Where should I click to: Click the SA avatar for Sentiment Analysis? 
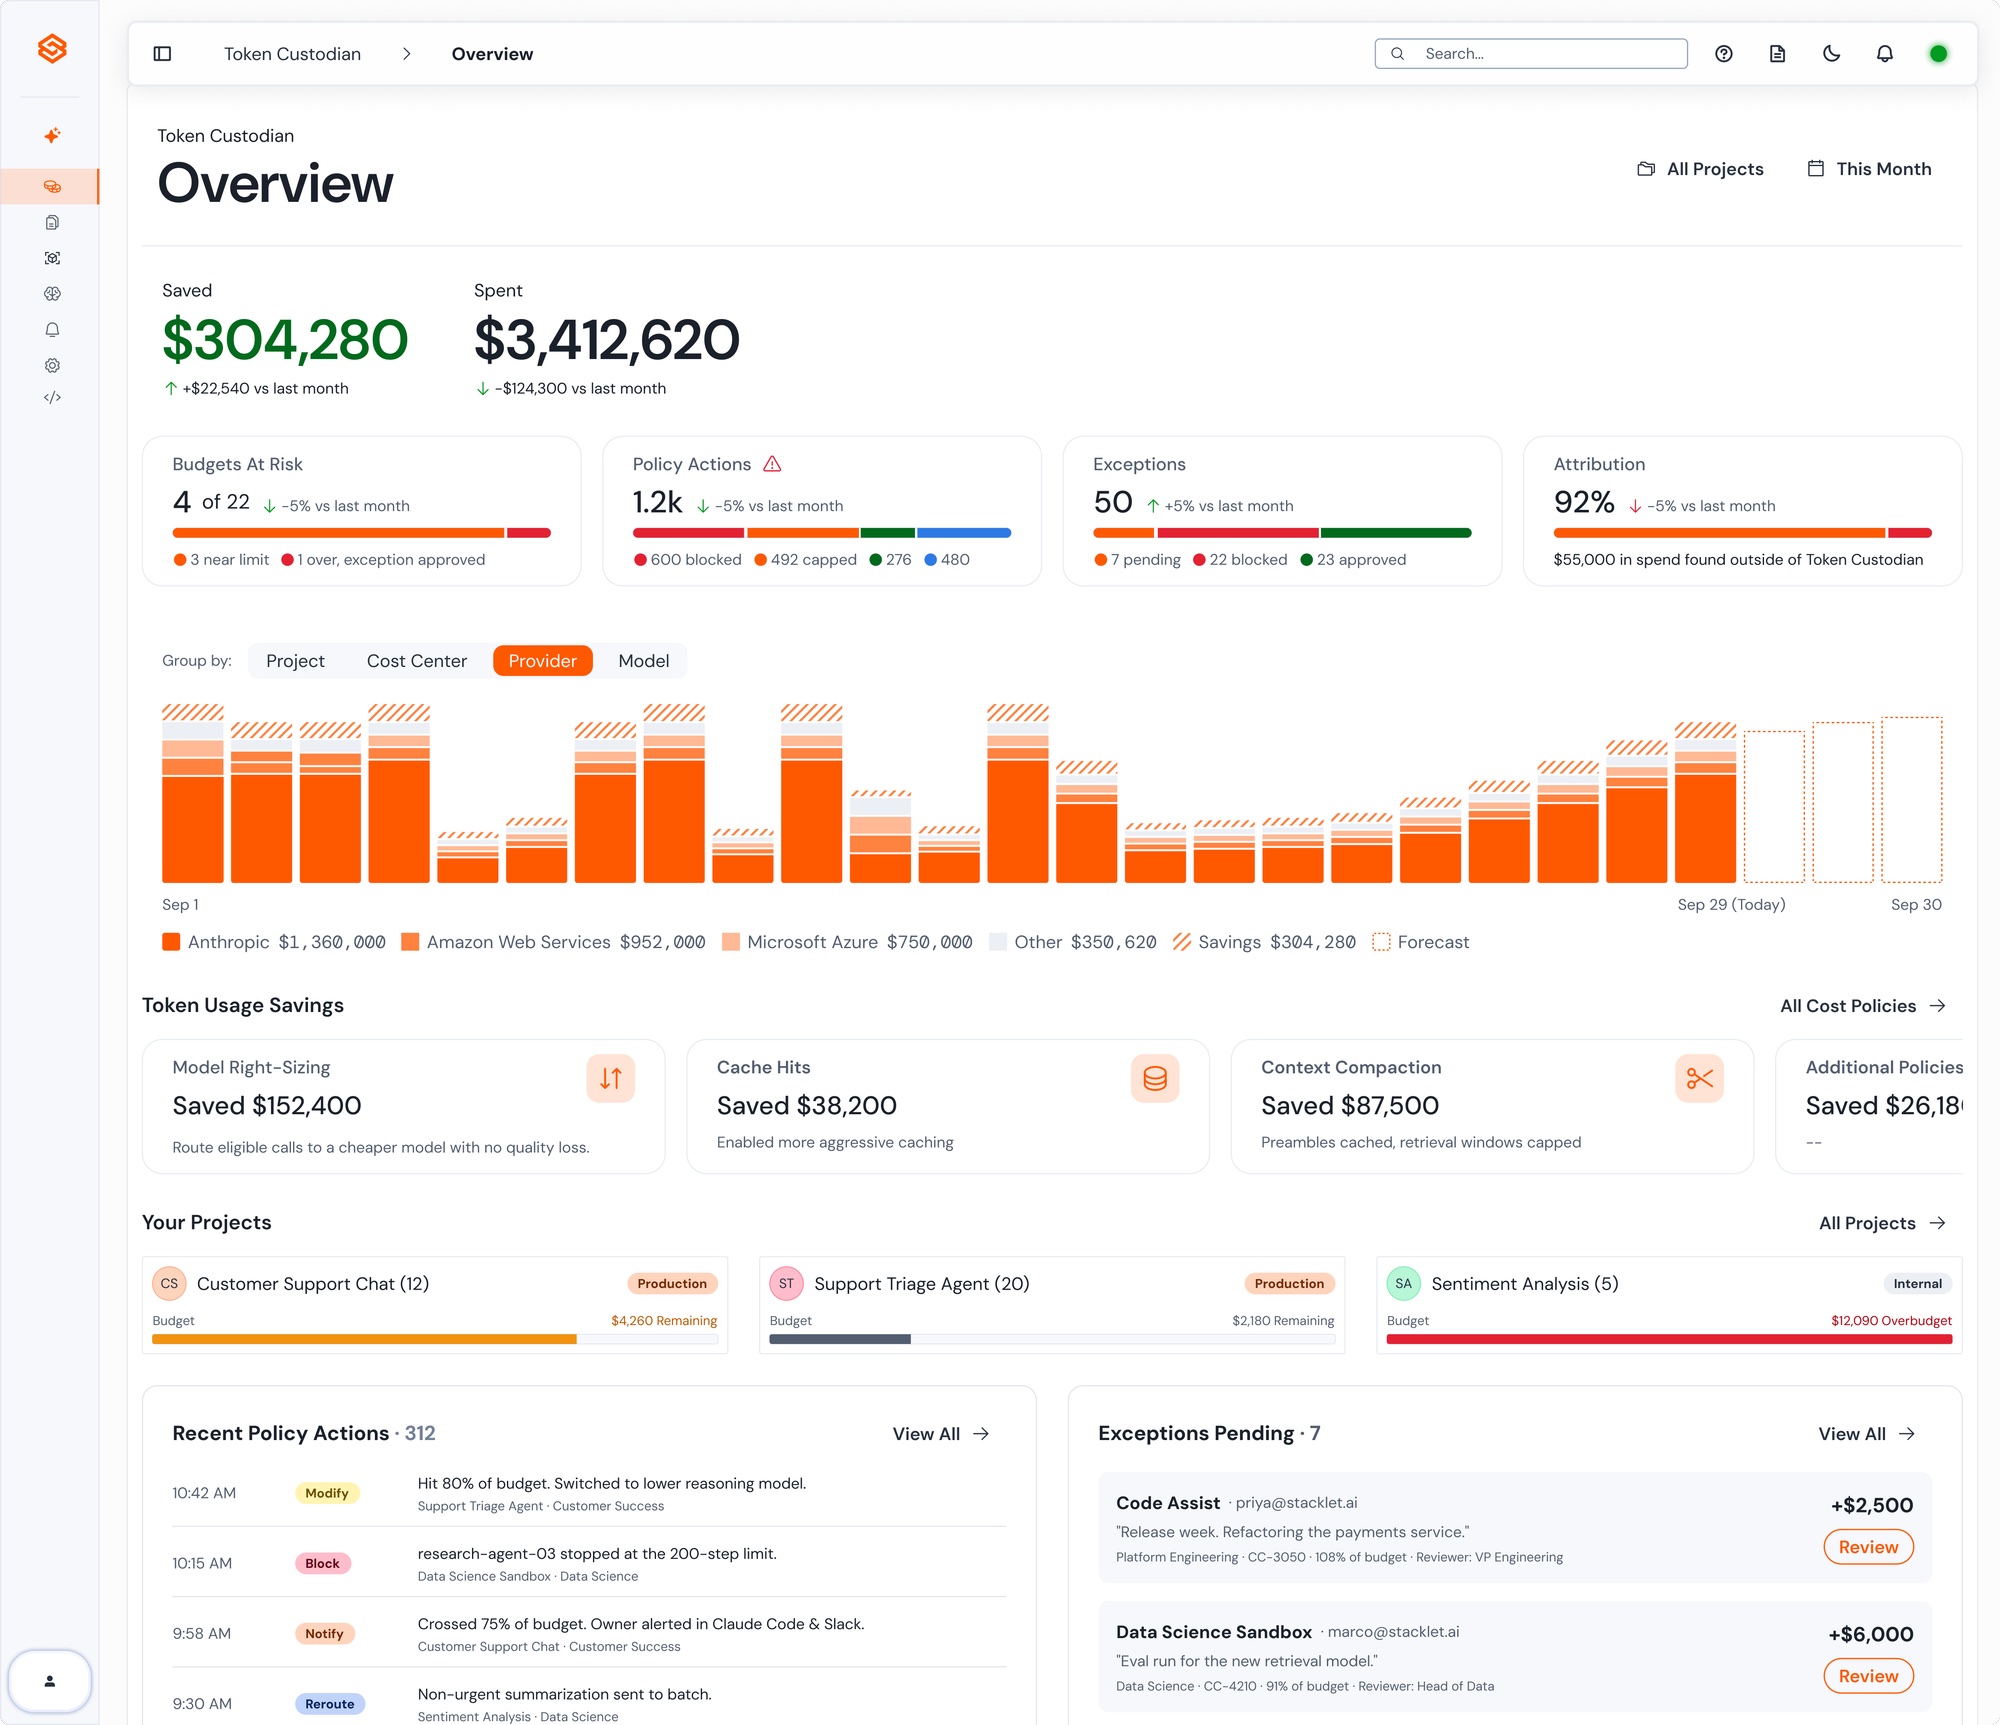coord(1404,1284)
